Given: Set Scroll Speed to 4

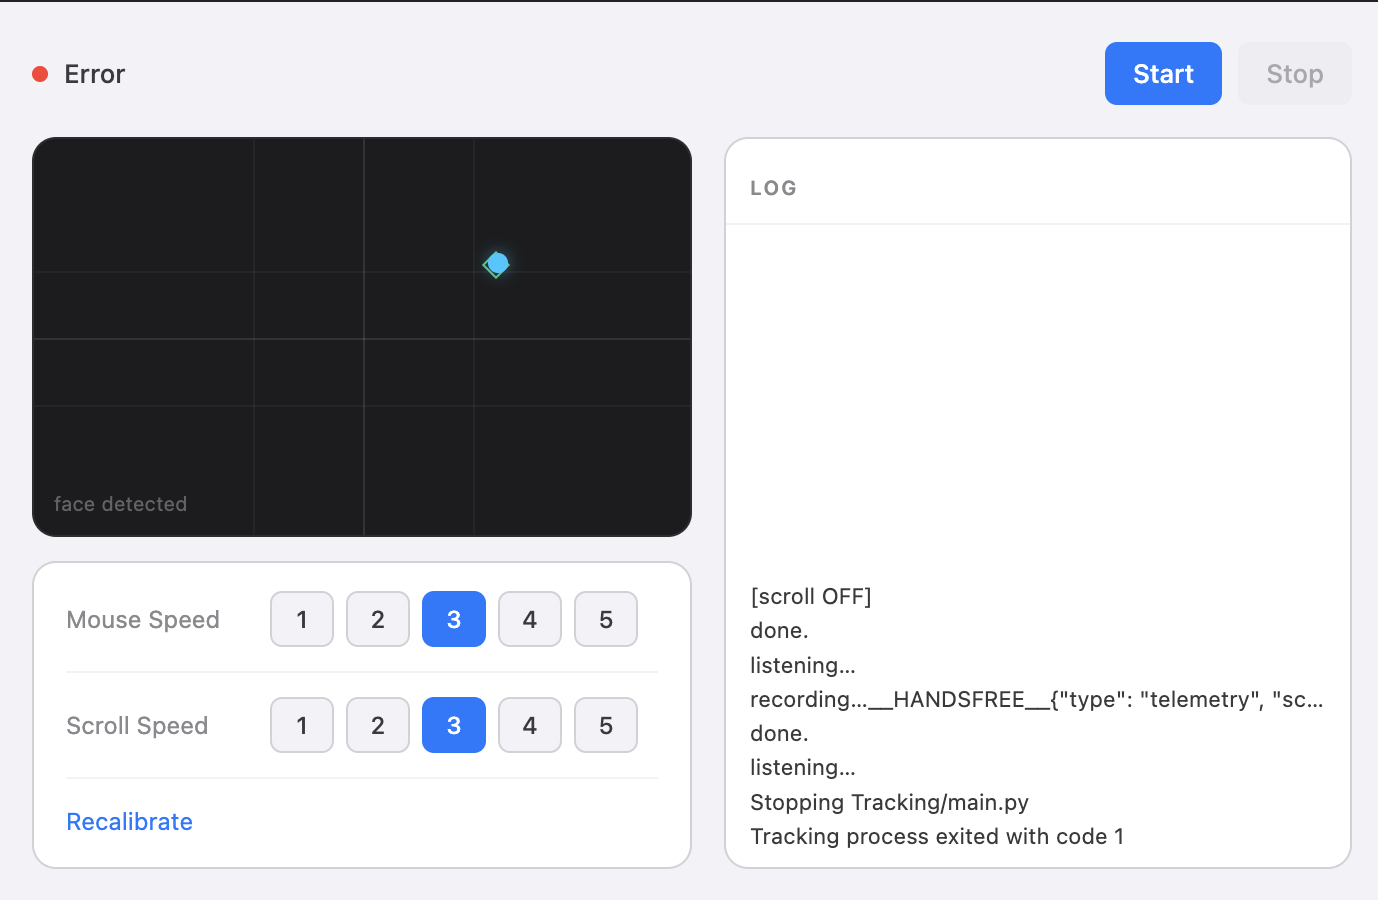Looking at the screenshot, I should tap(530, 725).
